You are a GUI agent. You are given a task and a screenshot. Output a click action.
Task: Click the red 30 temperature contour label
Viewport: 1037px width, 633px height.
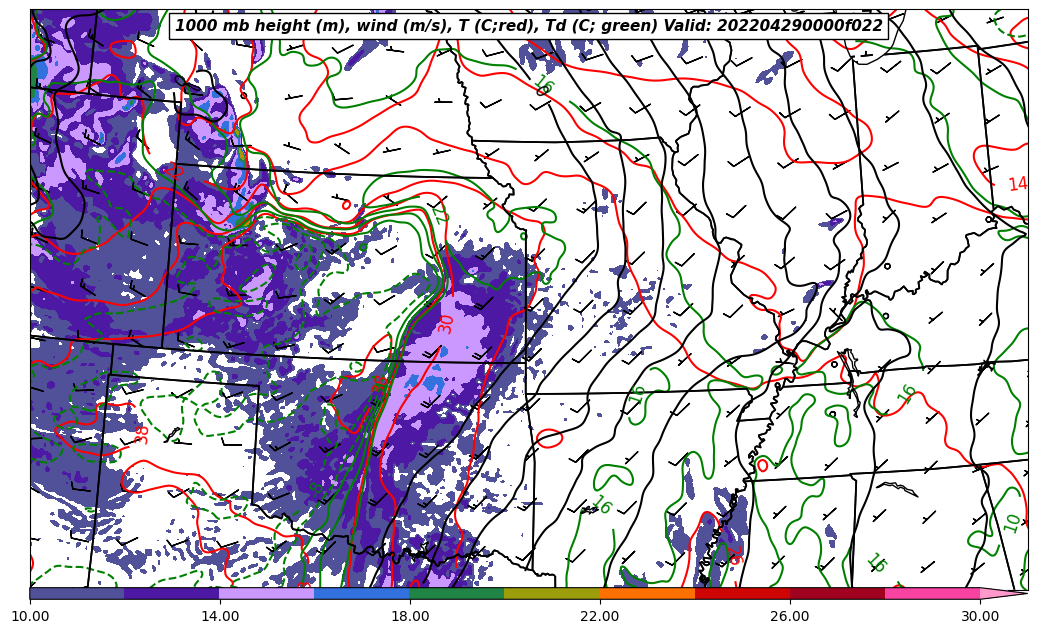pos(446,323)
